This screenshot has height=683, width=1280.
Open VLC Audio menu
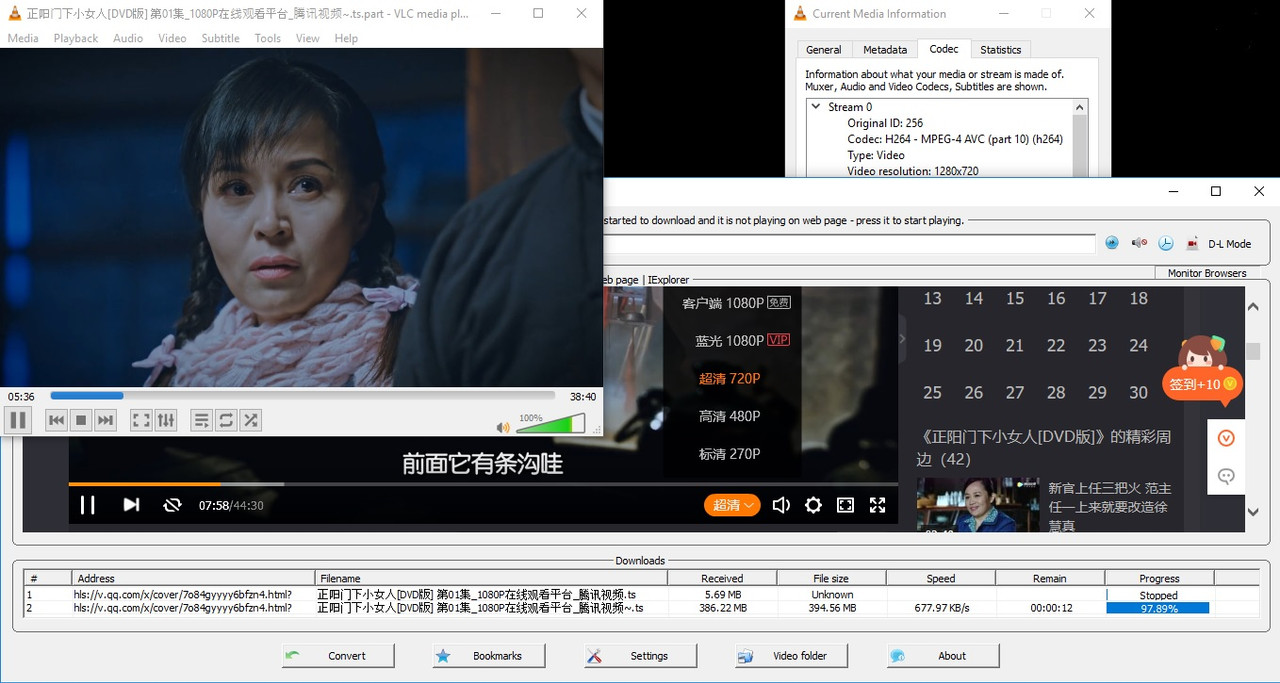click(128, 38)
